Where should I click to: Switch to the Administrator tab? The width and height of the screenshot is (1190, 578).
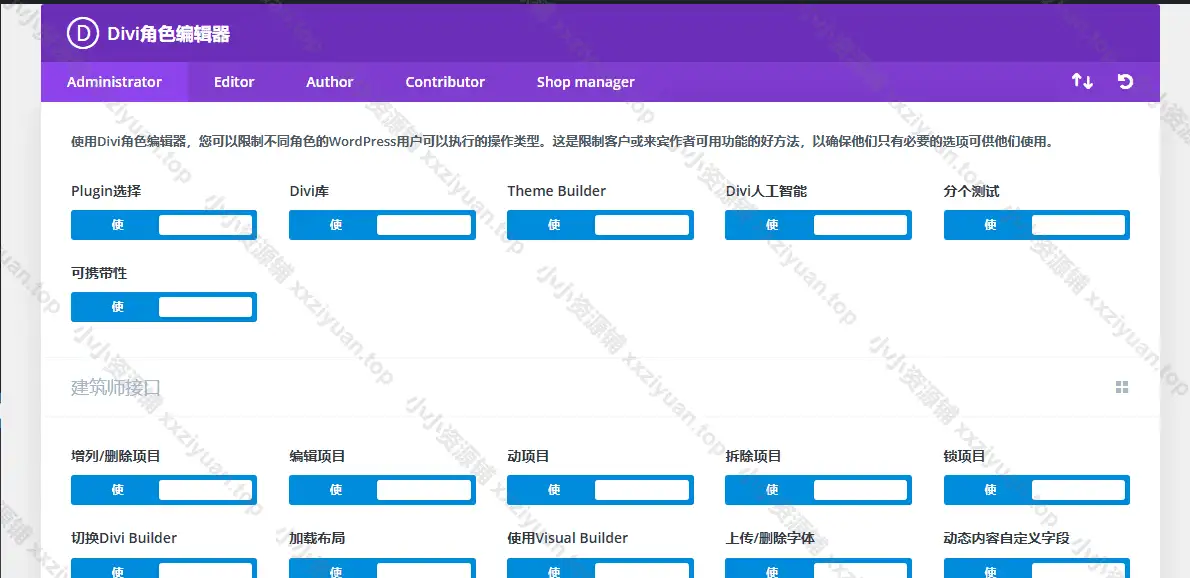[114, 82]
